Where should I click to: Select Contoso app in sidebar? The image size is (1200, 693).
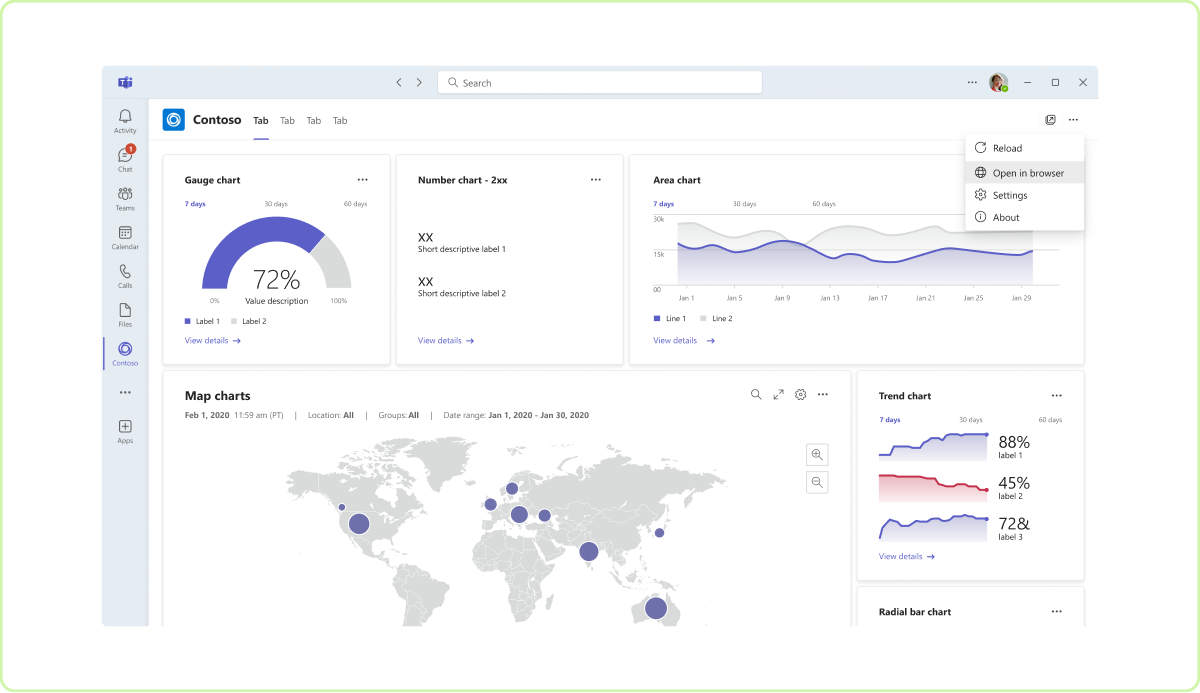[x=125, y=353]
